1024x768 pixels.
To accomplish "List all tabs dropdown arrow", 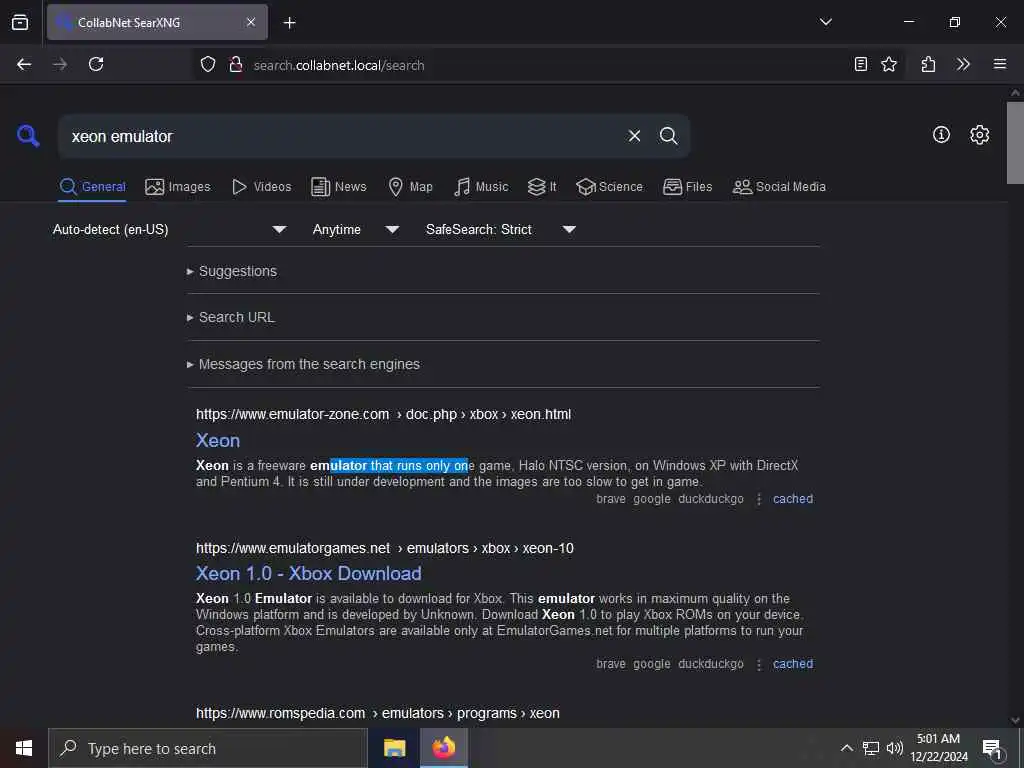I will [825, 22].
